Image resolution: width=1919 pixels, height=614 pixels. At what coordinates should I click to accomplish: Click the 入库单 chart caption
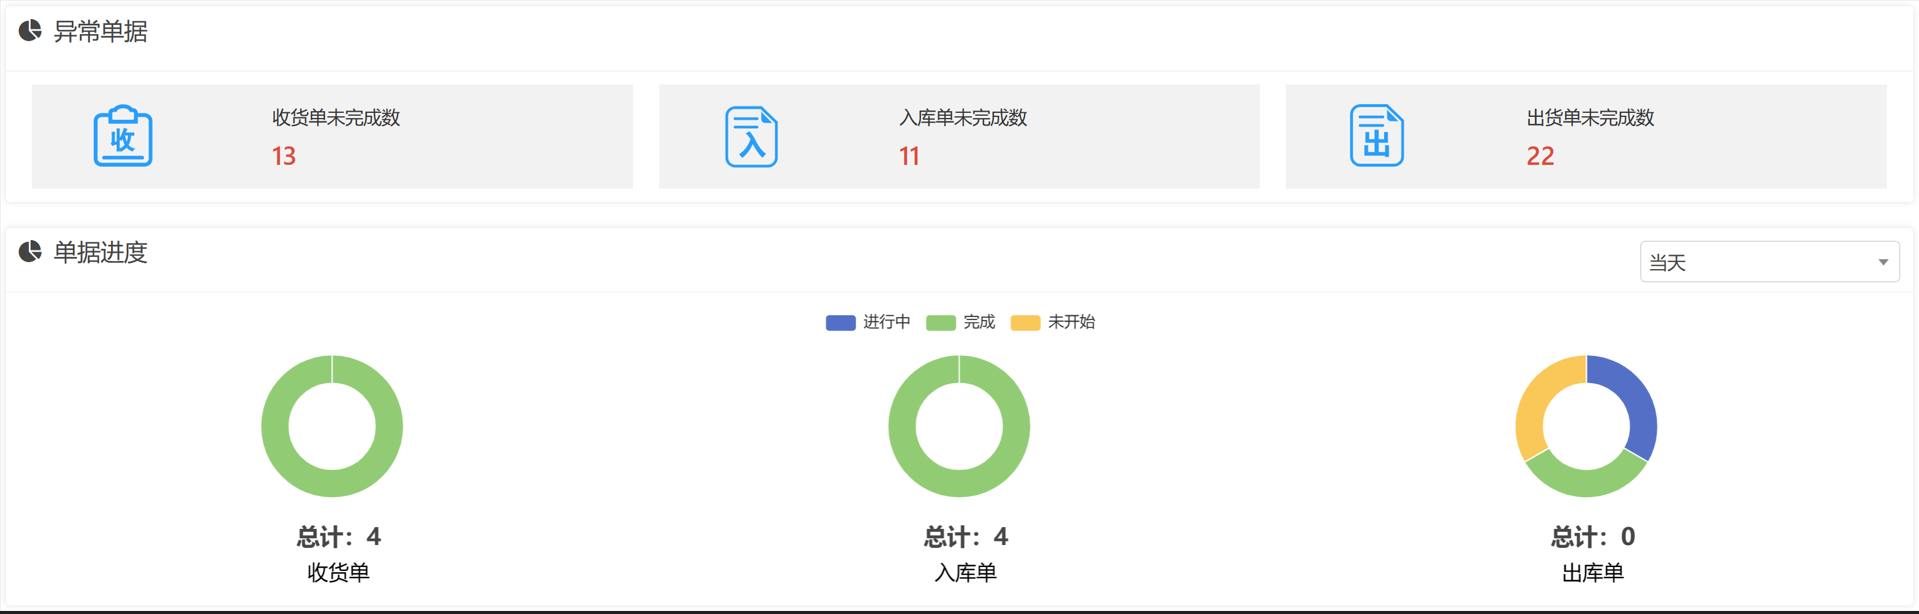[x=965, y=573]
